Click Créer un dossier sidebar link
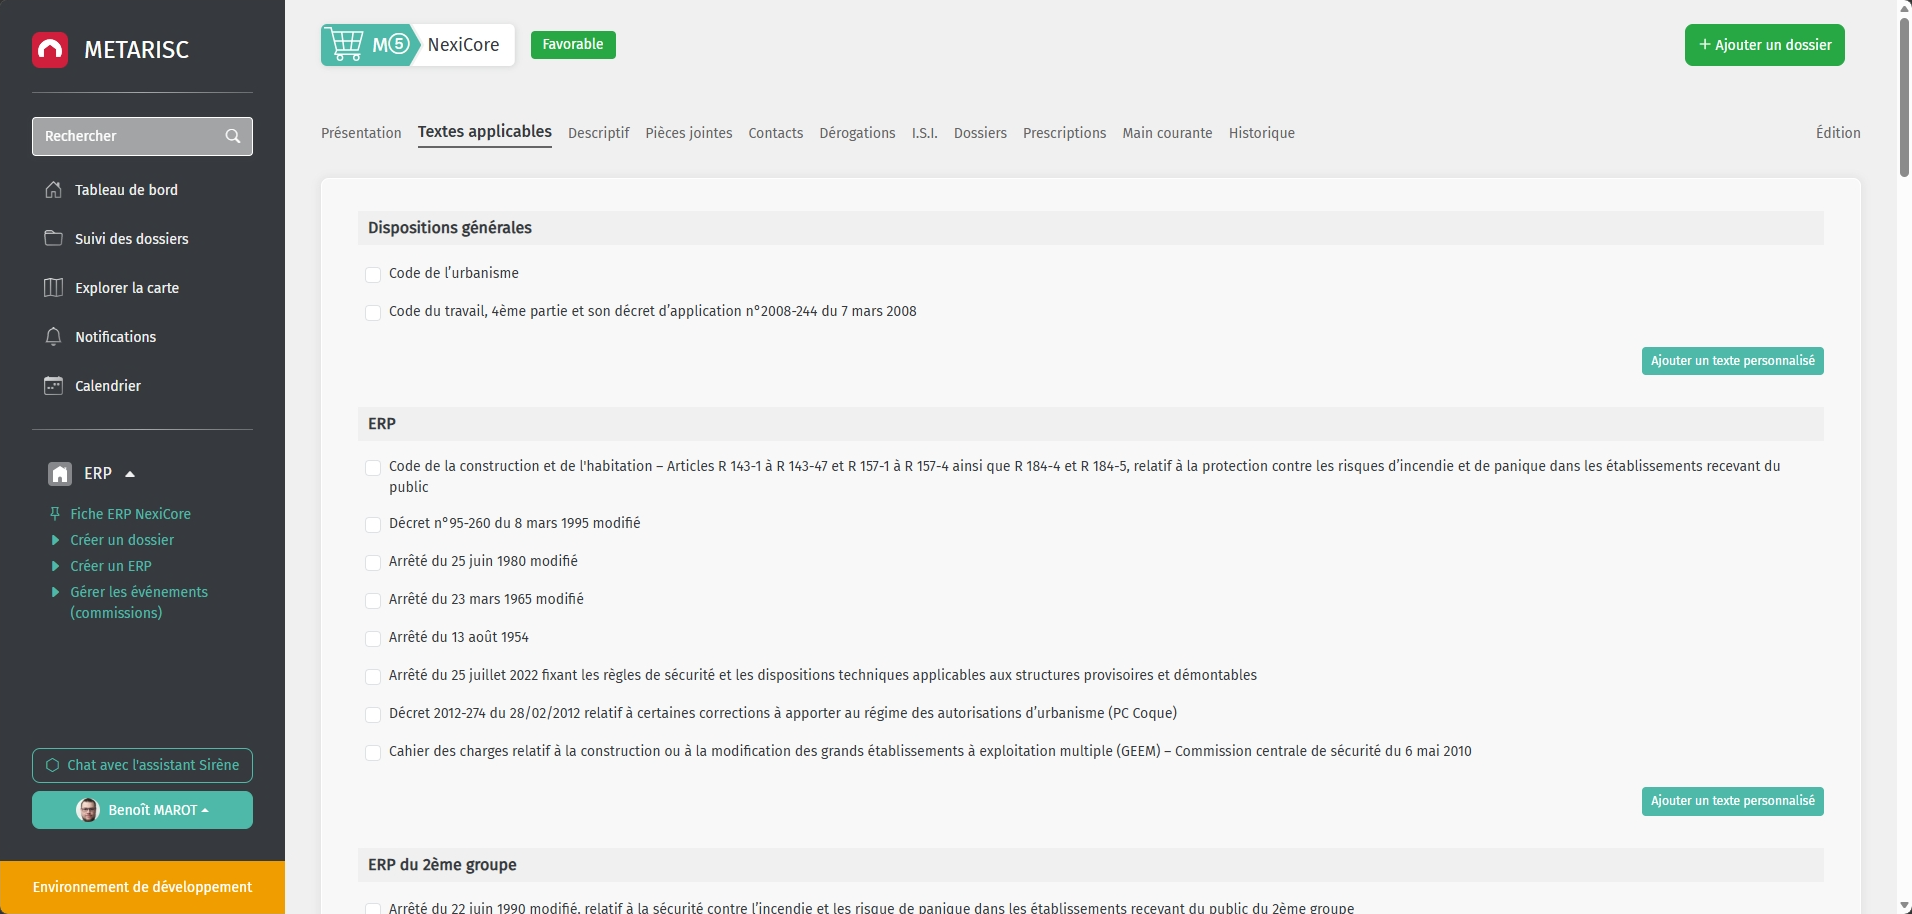This screenshot has width=1912, height=914. pyautogui.click(x=122, y=540)
